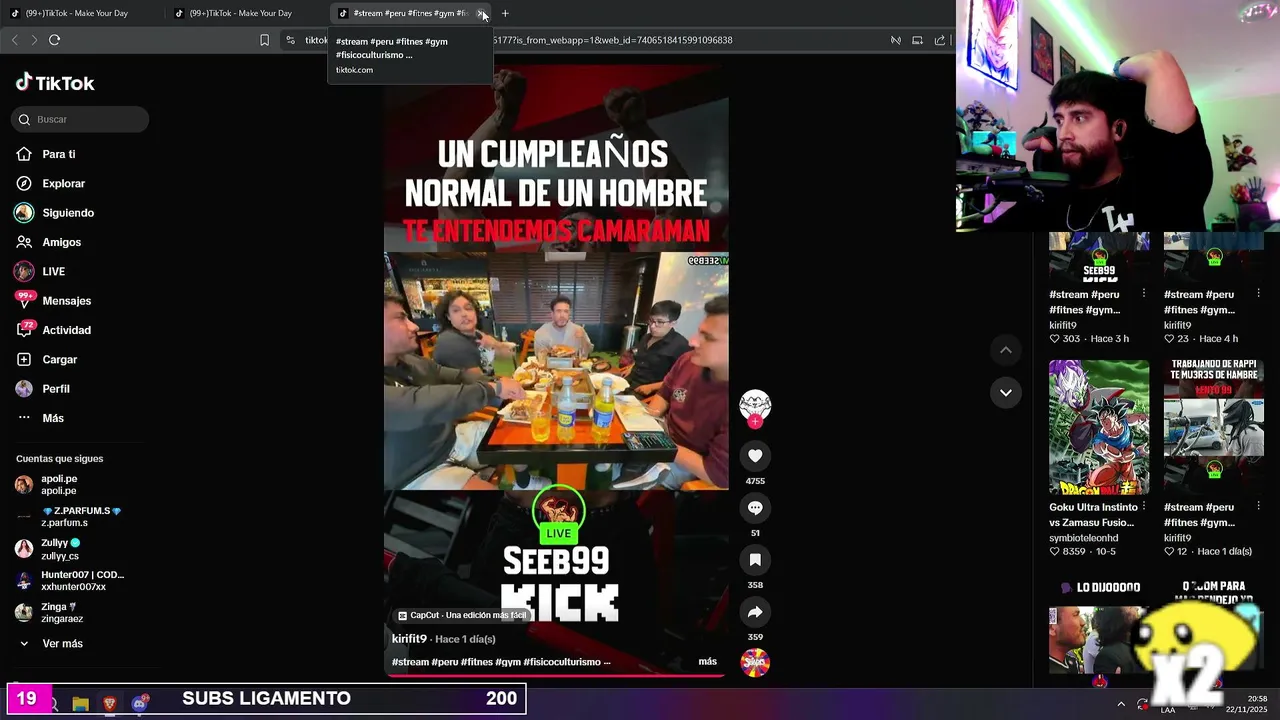Like the video with heart icon
Screen dimensions: 1280x720
click(755, 456)
